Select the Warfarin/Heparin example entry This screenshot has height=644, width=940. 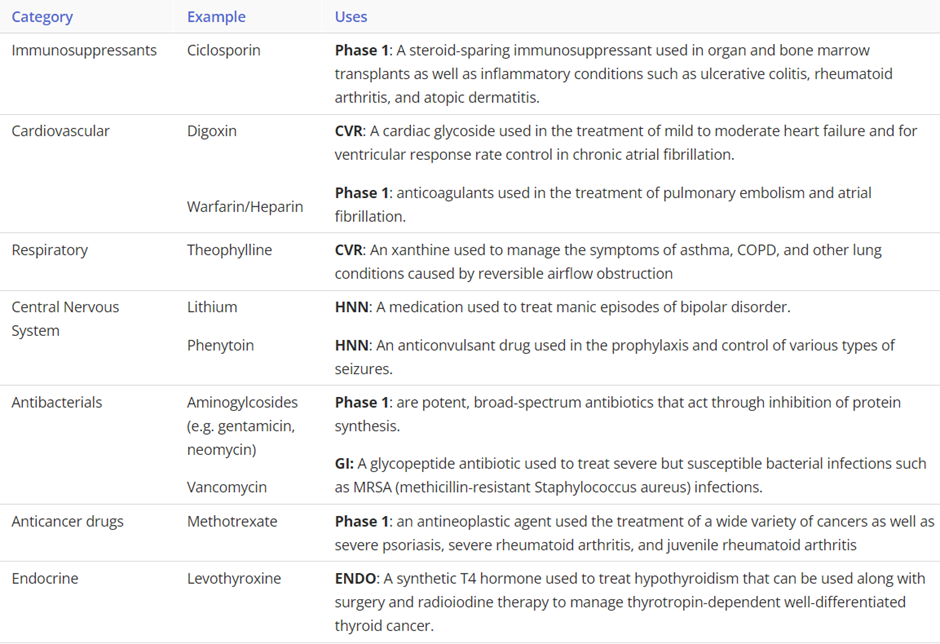click(x=245, y=207)
